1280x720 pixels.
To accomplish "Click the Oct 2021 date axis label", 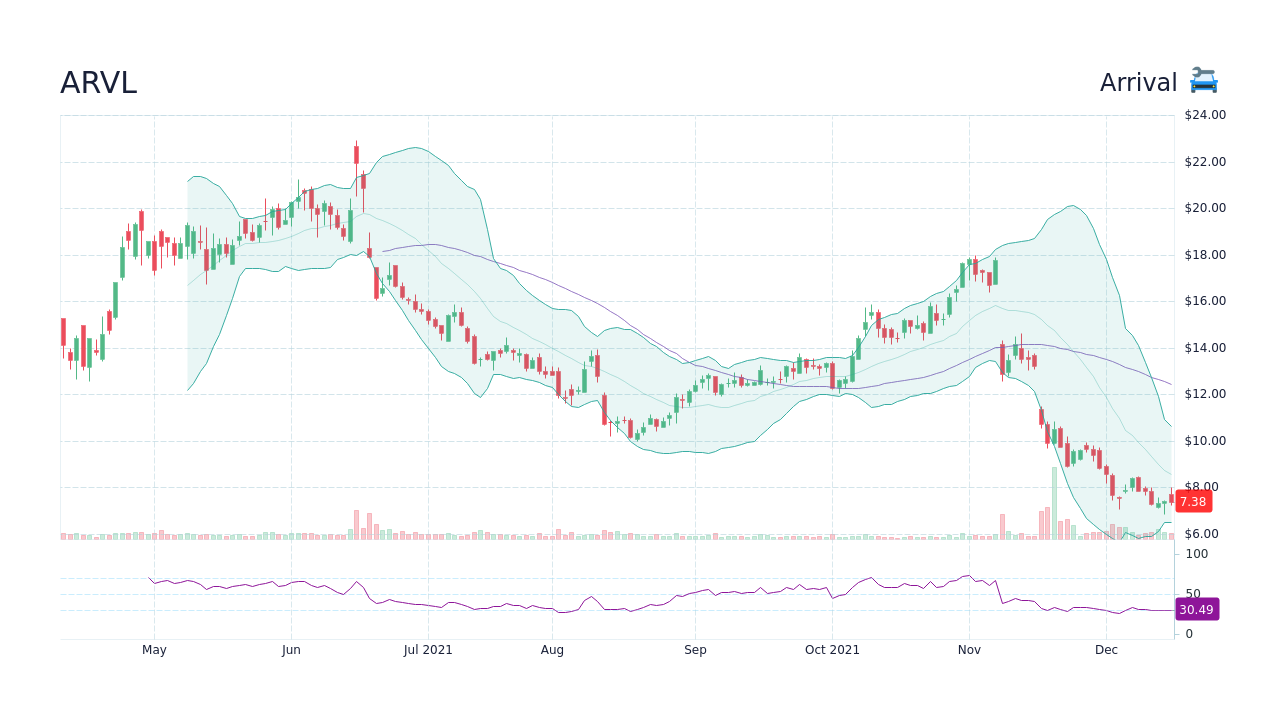I will coord(832,650).
